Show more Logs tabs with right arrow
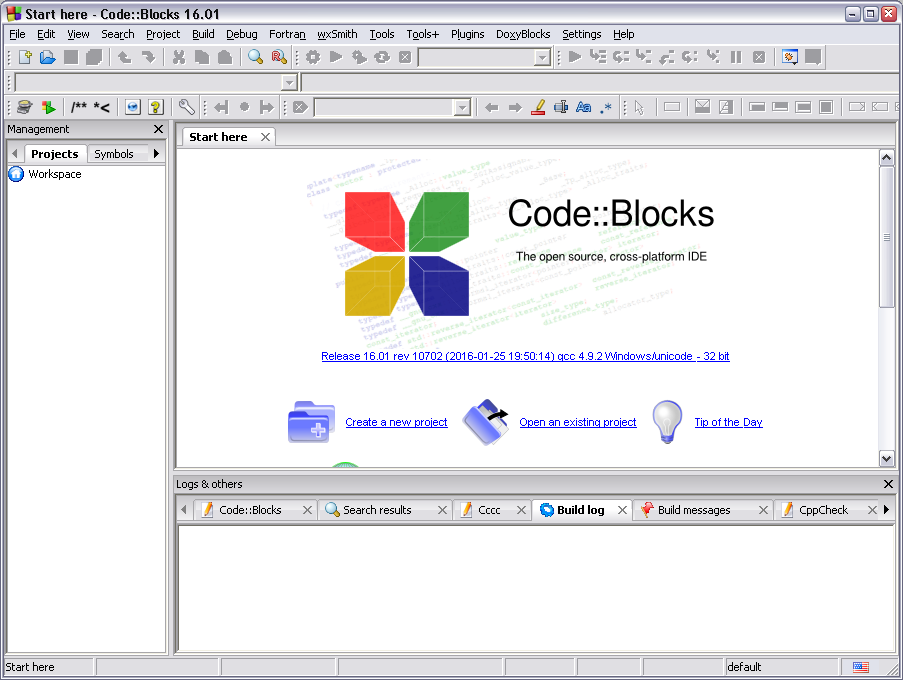The height and width of the screenshot is (680, 903). (886, 510)
